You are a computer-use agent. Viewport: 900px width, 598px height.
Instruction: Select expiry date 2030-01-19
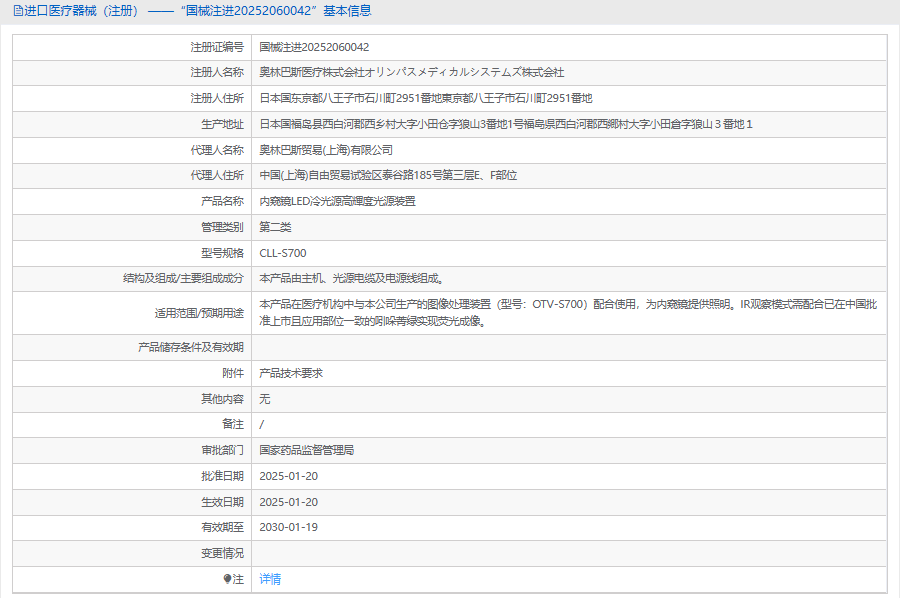tap(288, 527)
